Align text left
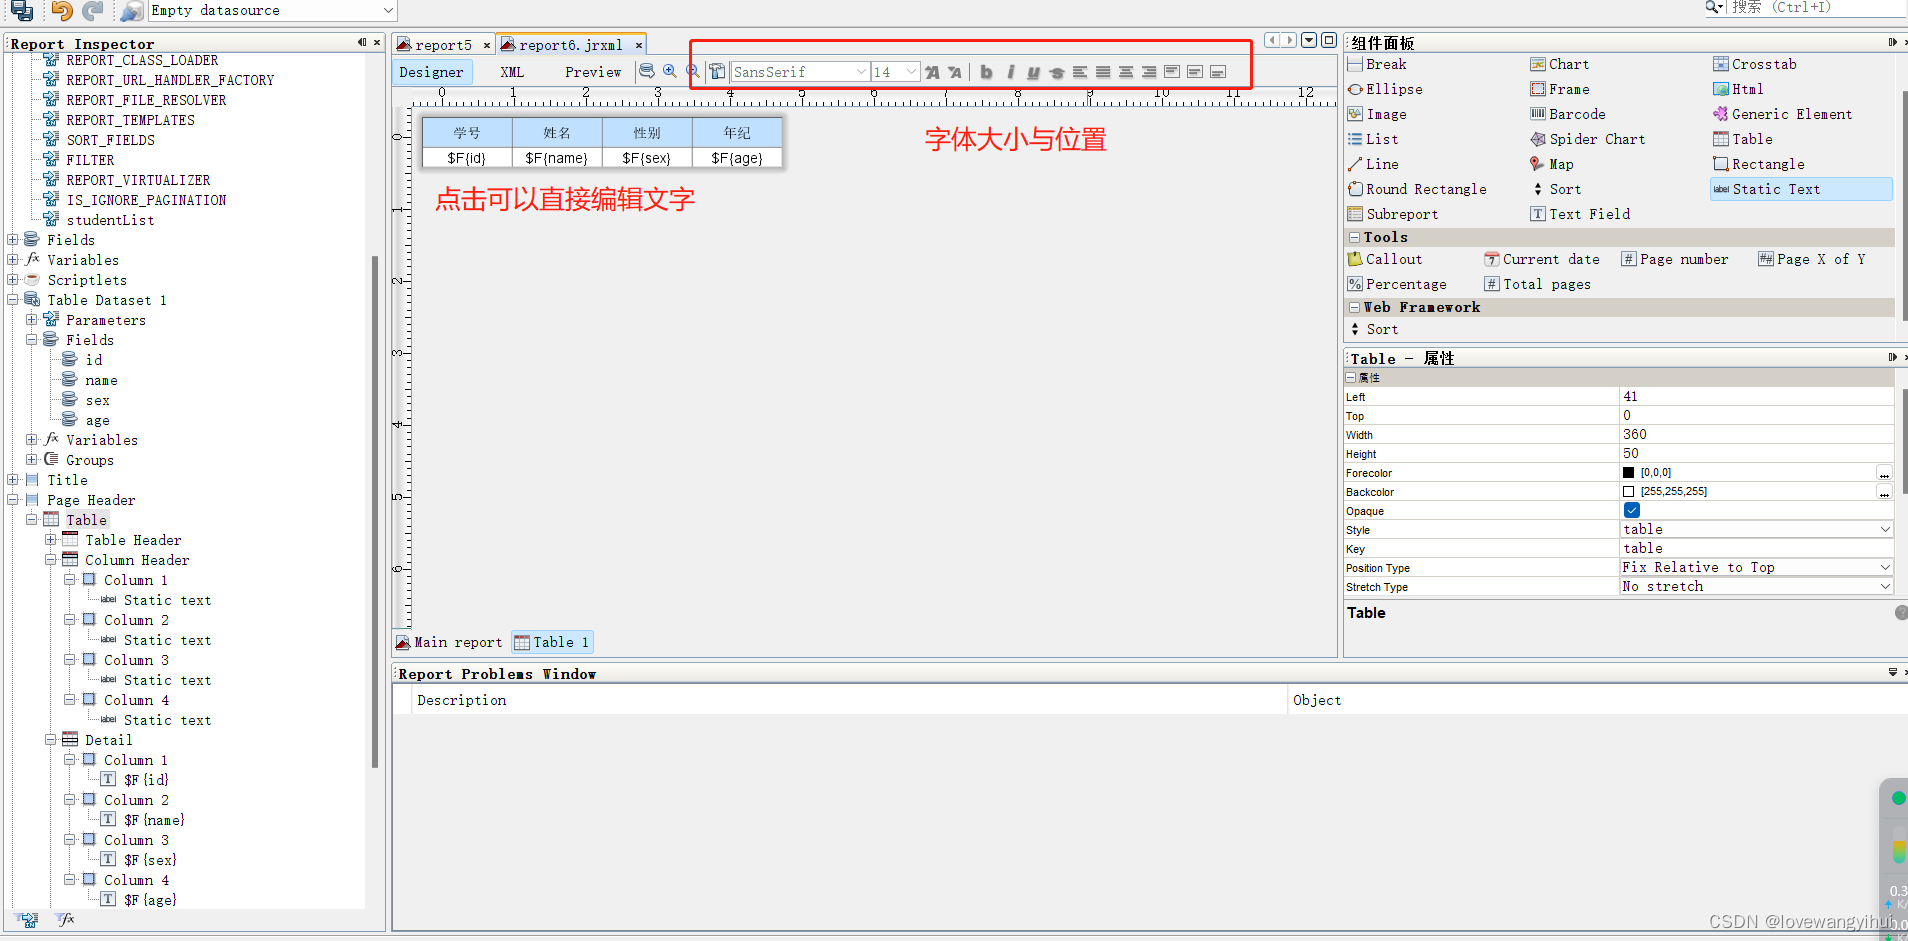 point(1080,72)
